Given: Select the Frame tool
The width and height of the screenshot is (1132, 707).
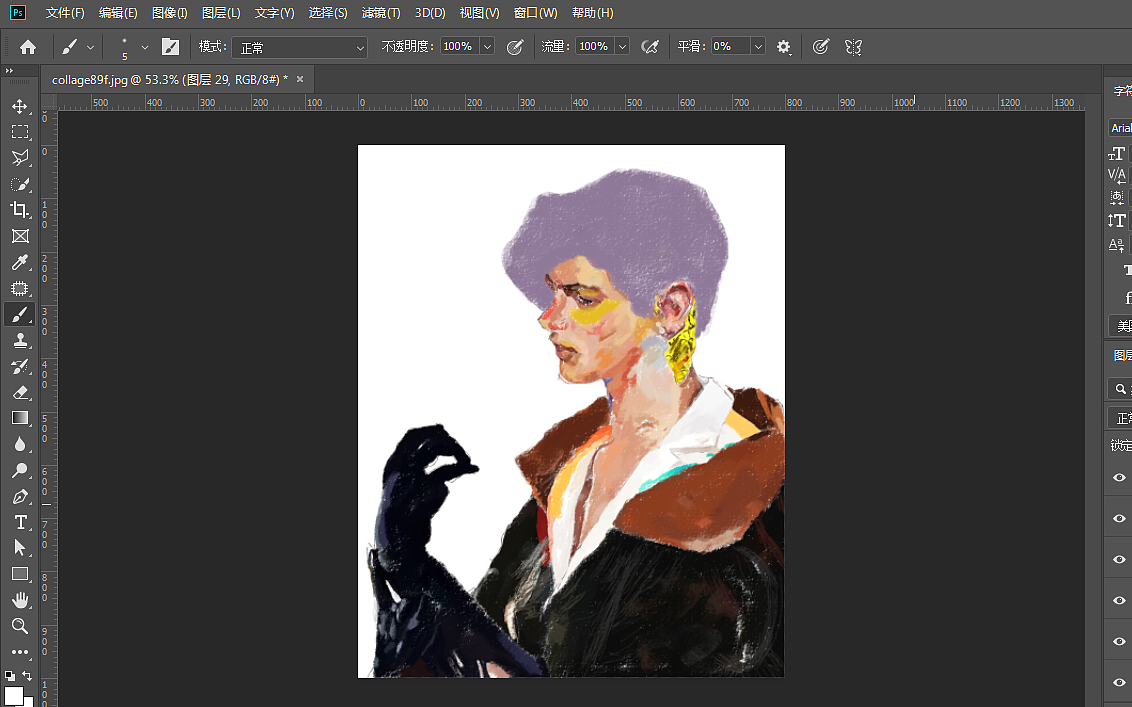Looking at the screenshot, I should tap(19, 236).
